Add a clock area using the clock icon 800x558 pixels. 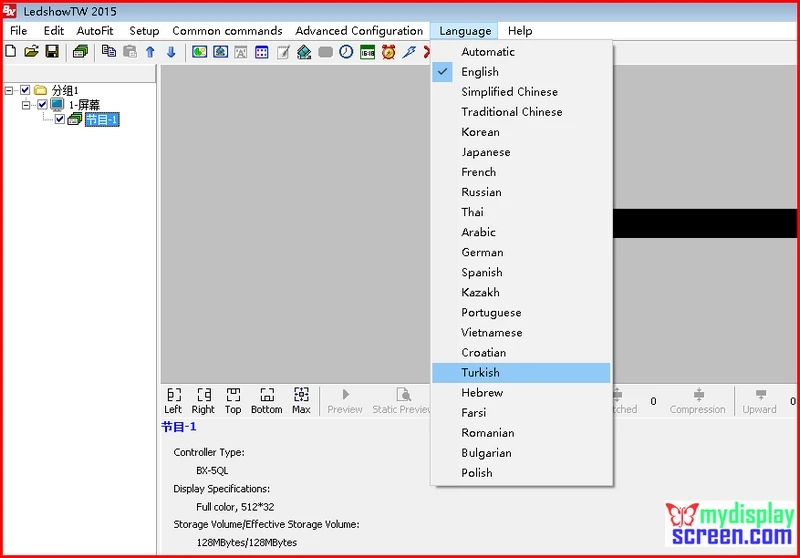[x=346, y=52]
